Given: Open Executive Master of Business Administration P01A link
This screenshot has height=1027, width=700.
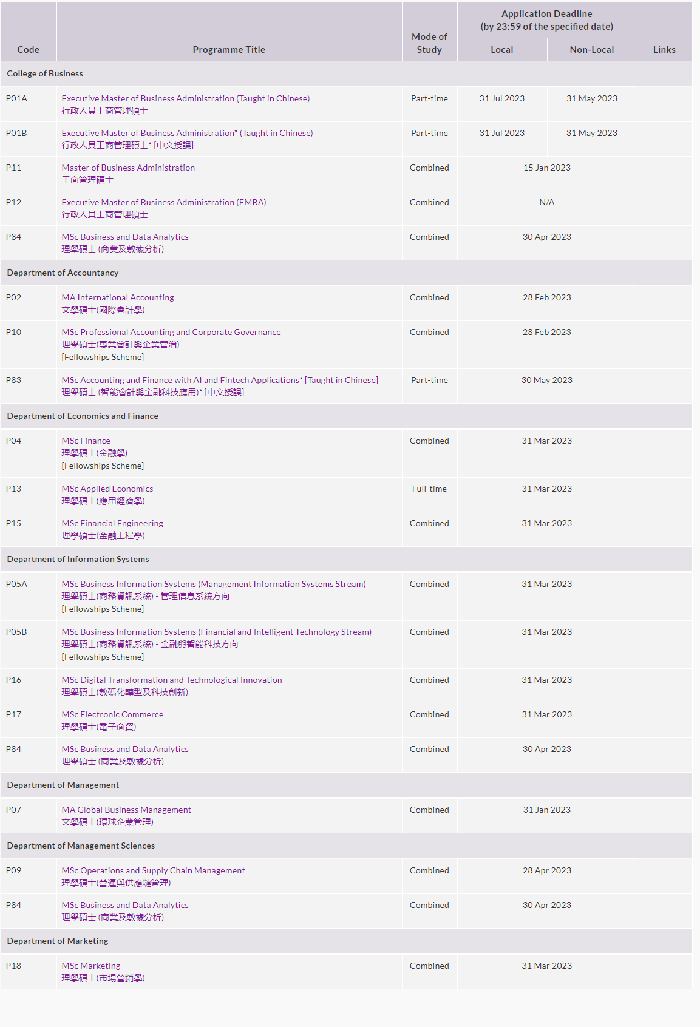Looking at the screenshot, I should [x=185, y=98].
